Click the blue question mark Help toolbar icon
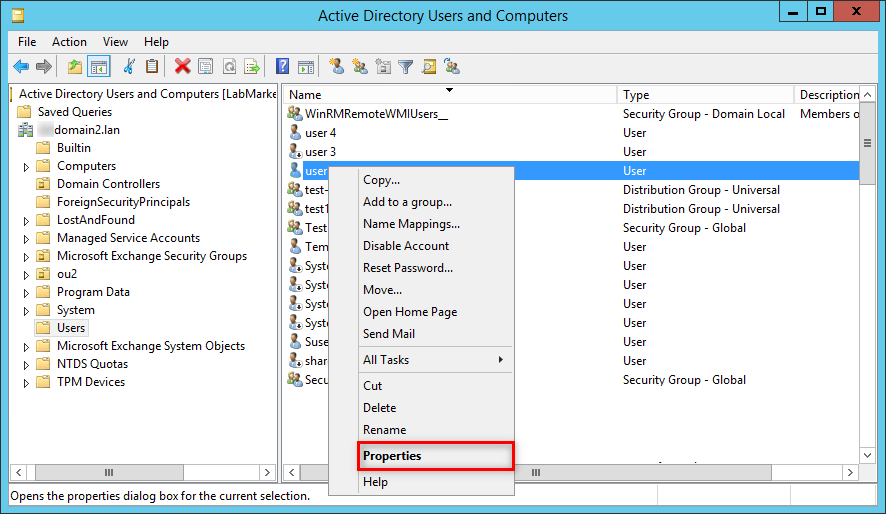 (283, 67)
